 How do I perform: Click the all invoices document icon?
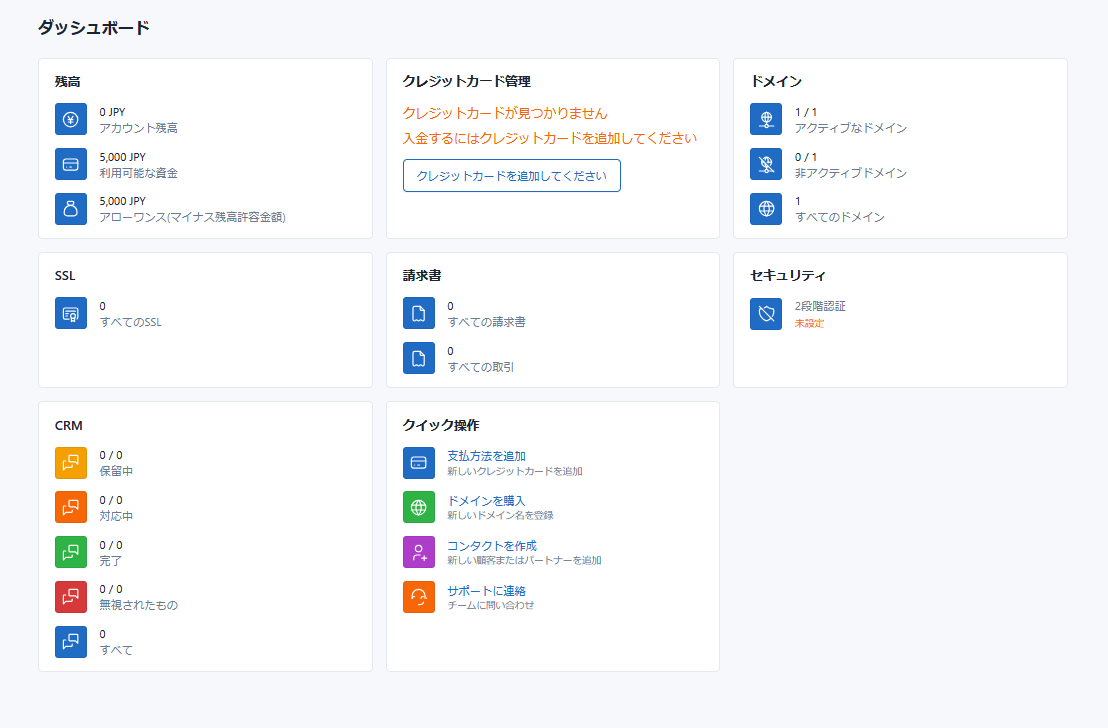coord(419,314)
